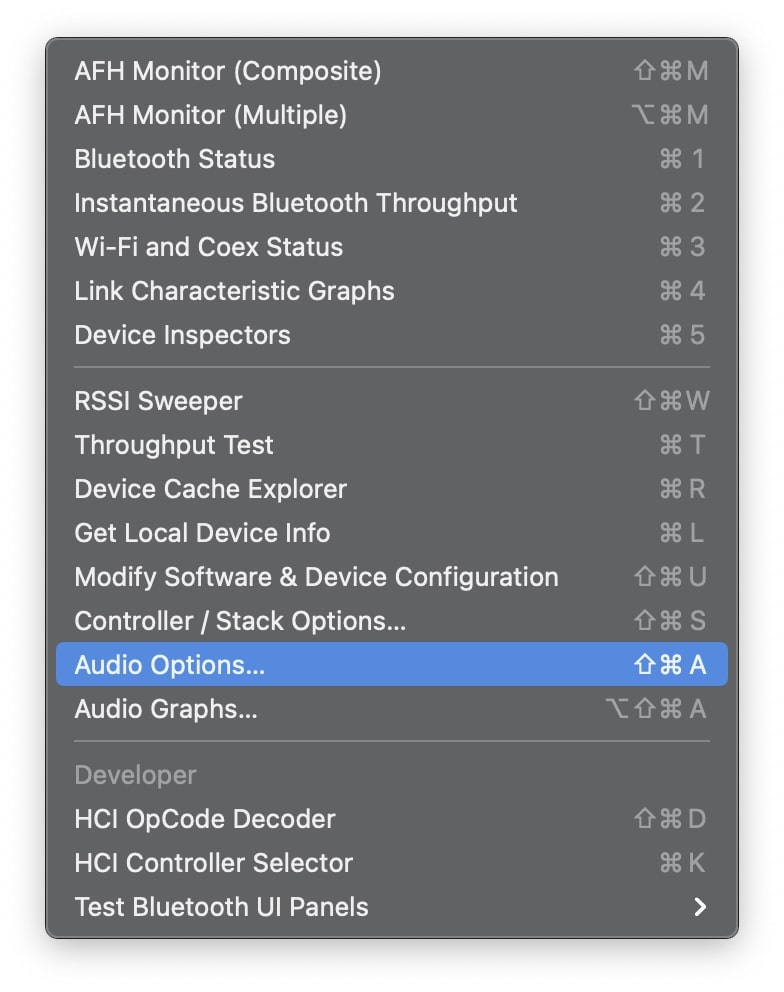Open Modify Software & Device Configuration
Viewport: 784px width, 992px height.
(392, 576)
